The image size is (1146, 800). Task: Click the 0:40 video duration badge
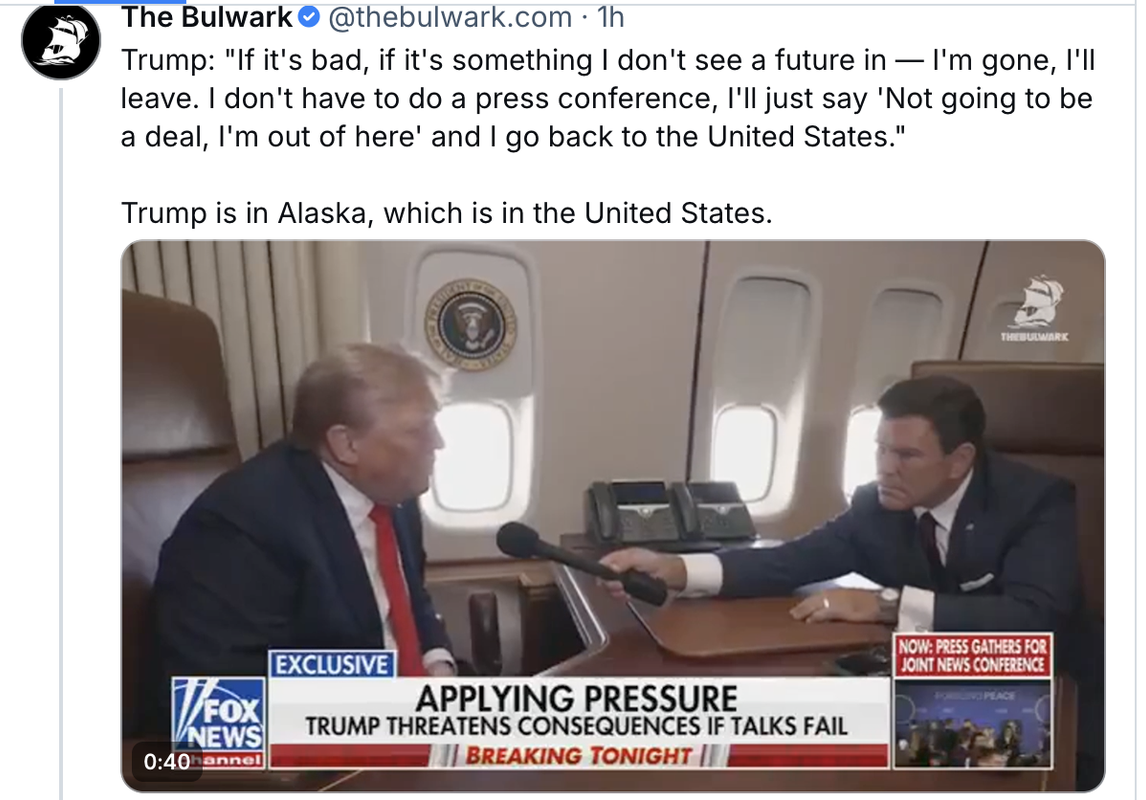[x=167, y=761]
